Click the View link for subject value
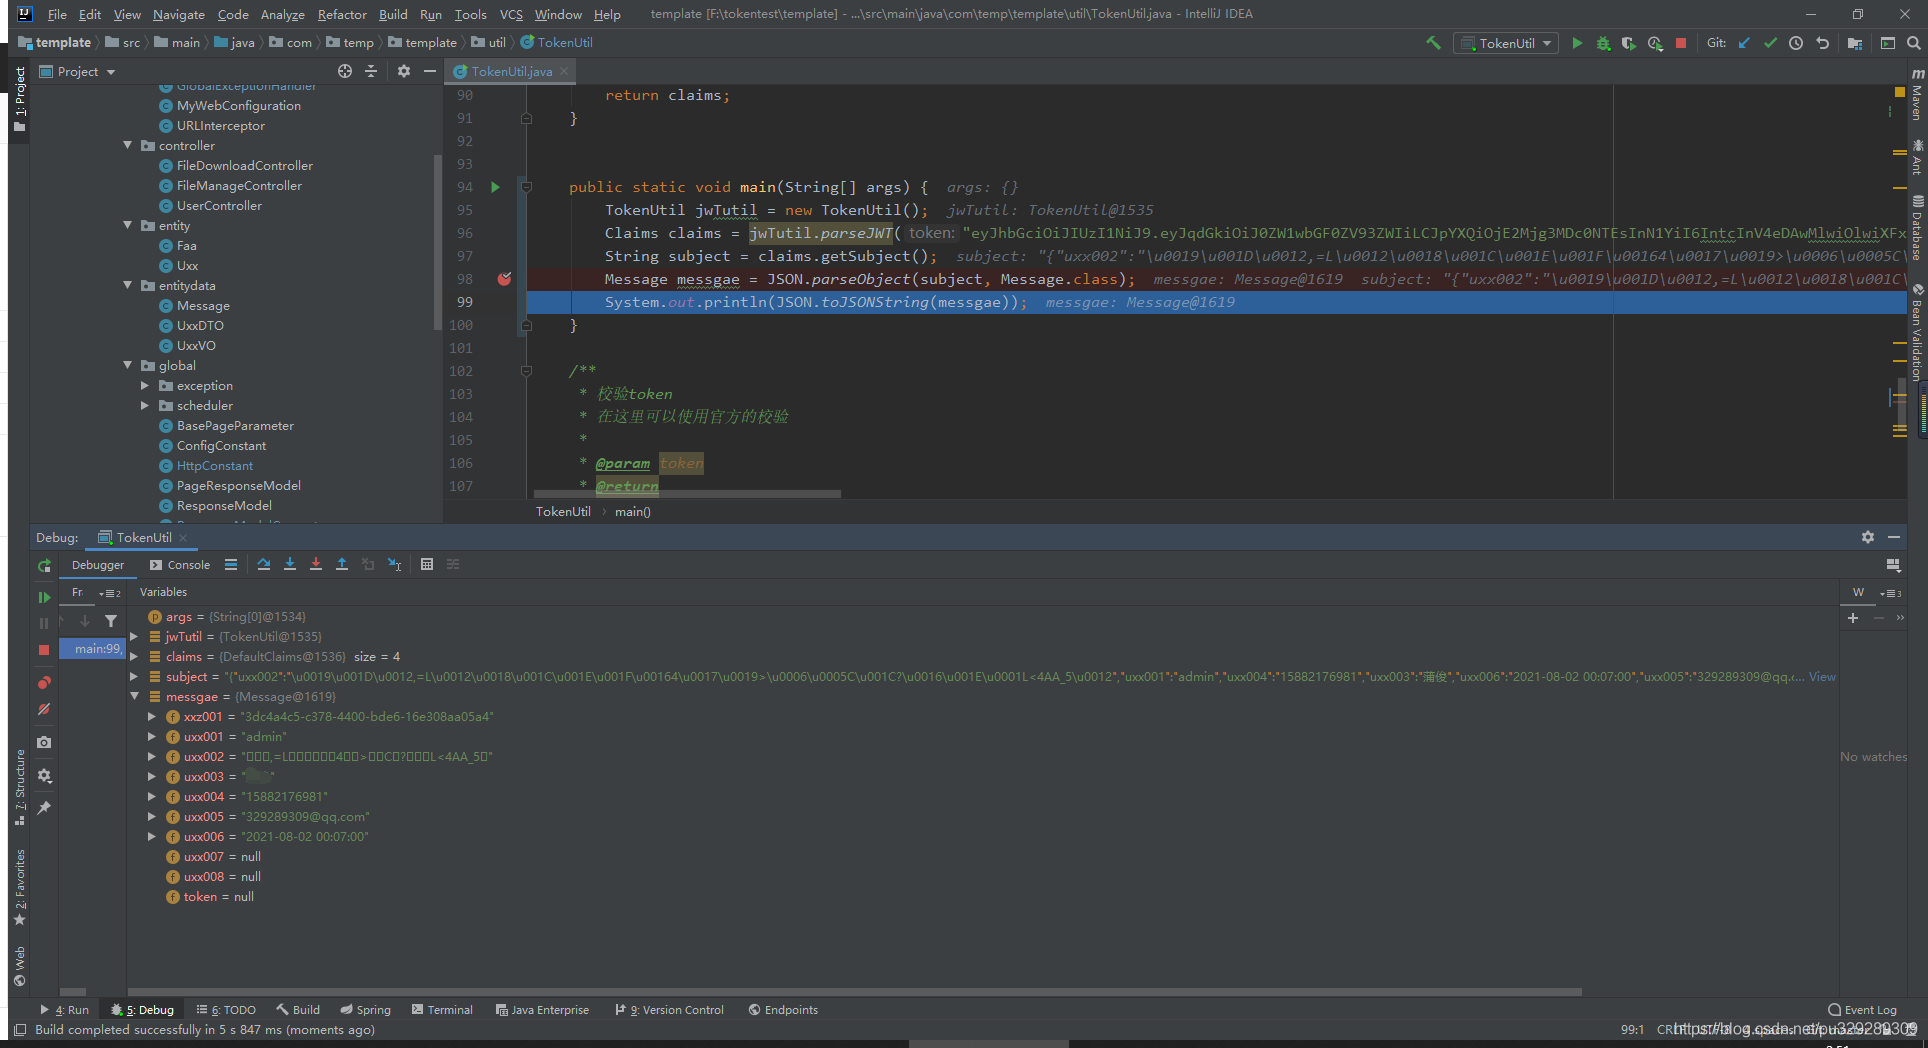Screen dimensions: 1928x1048 (x=1822, y=677)
